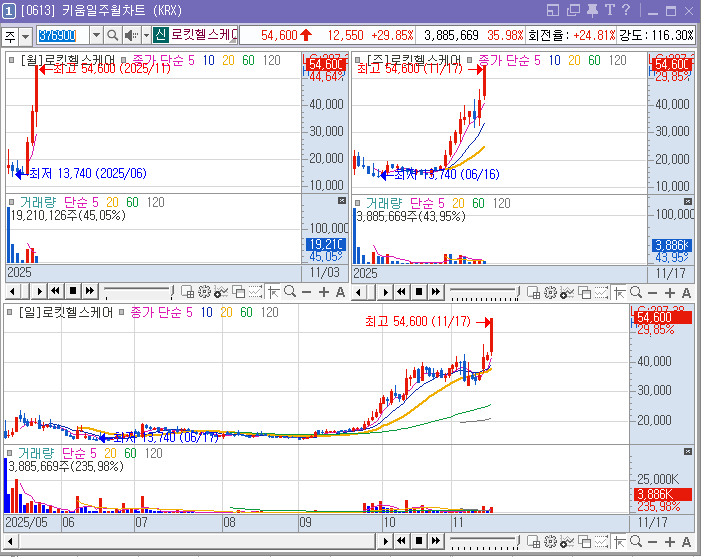Viewport: 701px width, 557px height.
Task: Toggle the square before 거래량 in monthly chart
Action: pos(11,202)
